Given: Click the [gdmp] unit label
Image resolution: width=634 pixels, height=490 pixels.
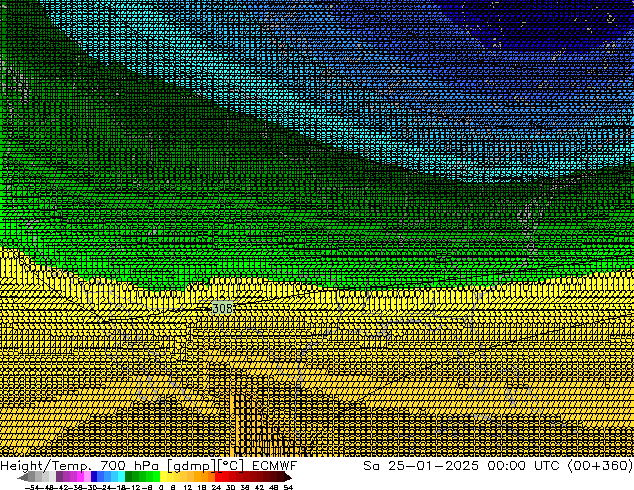Looking at the screenshot, I should (192, 466).
